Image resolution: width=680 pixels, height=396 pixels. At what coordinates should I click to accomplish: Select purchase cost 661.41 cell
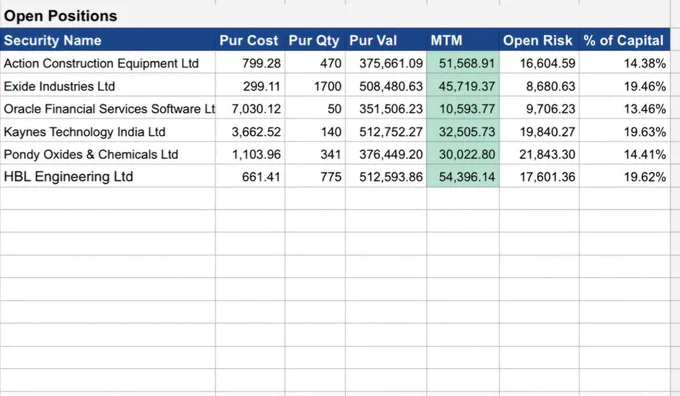pyautogui.click(x=250, y=177)
